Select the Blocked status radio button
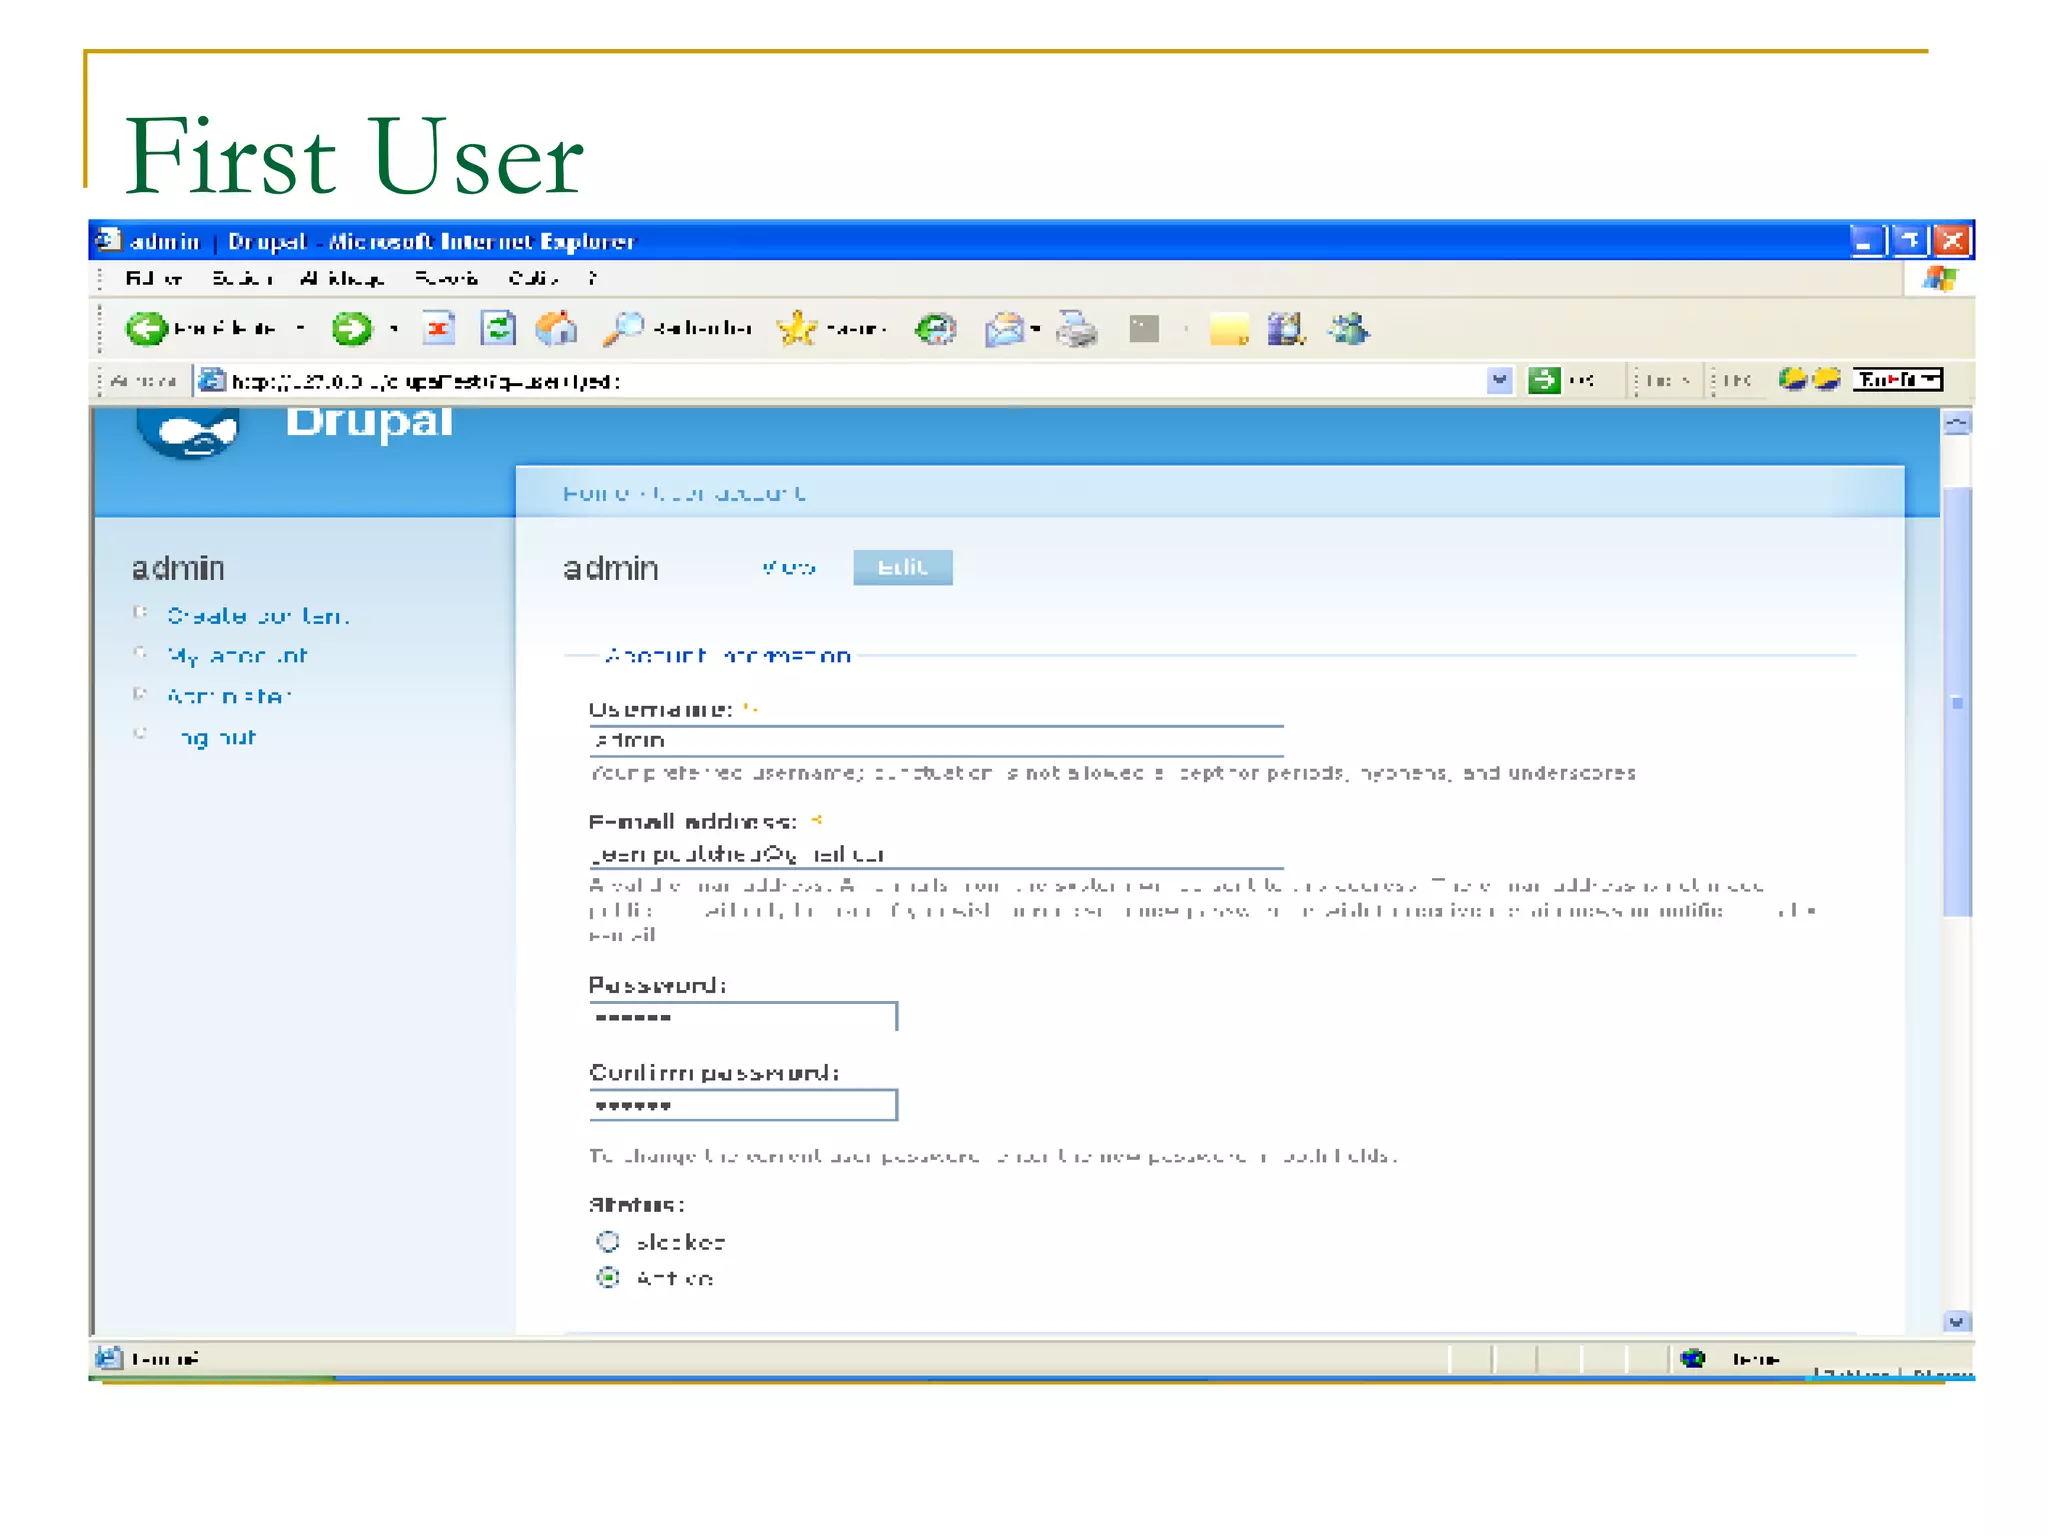The image size is (2048, 1536). (608, 1241)
